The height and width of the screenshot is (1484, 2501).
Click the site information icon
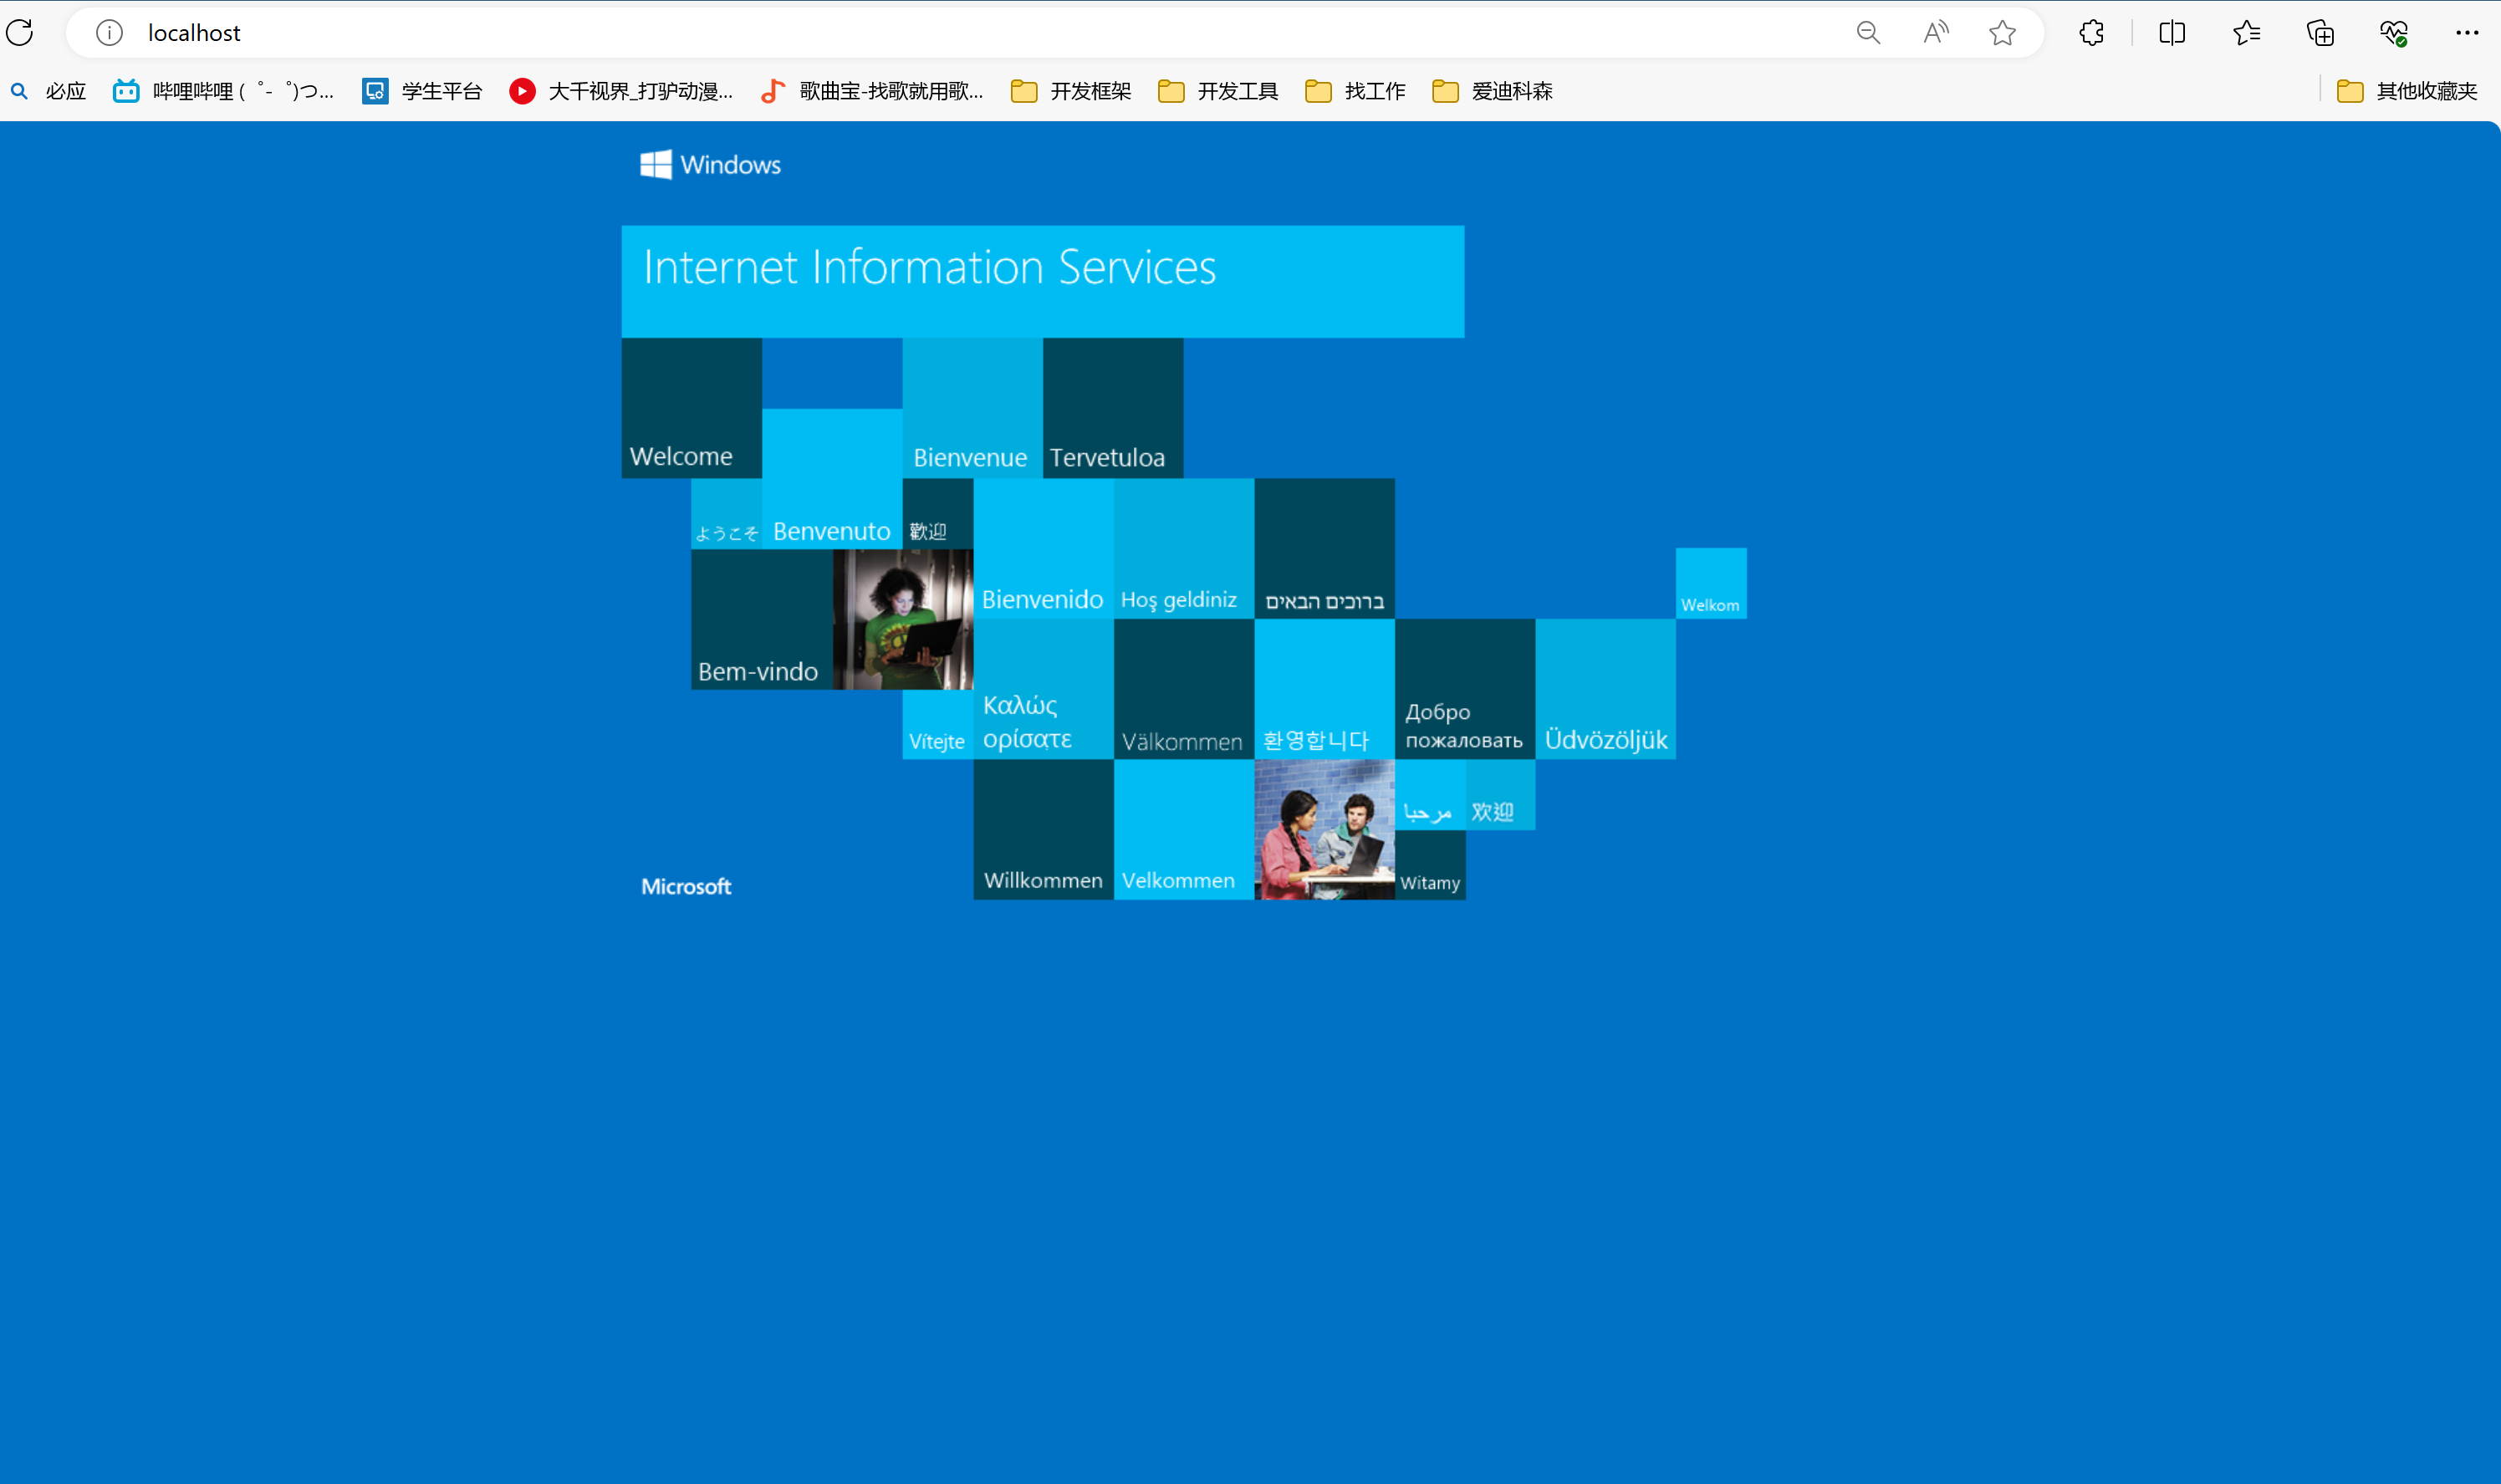pos(109,33)
